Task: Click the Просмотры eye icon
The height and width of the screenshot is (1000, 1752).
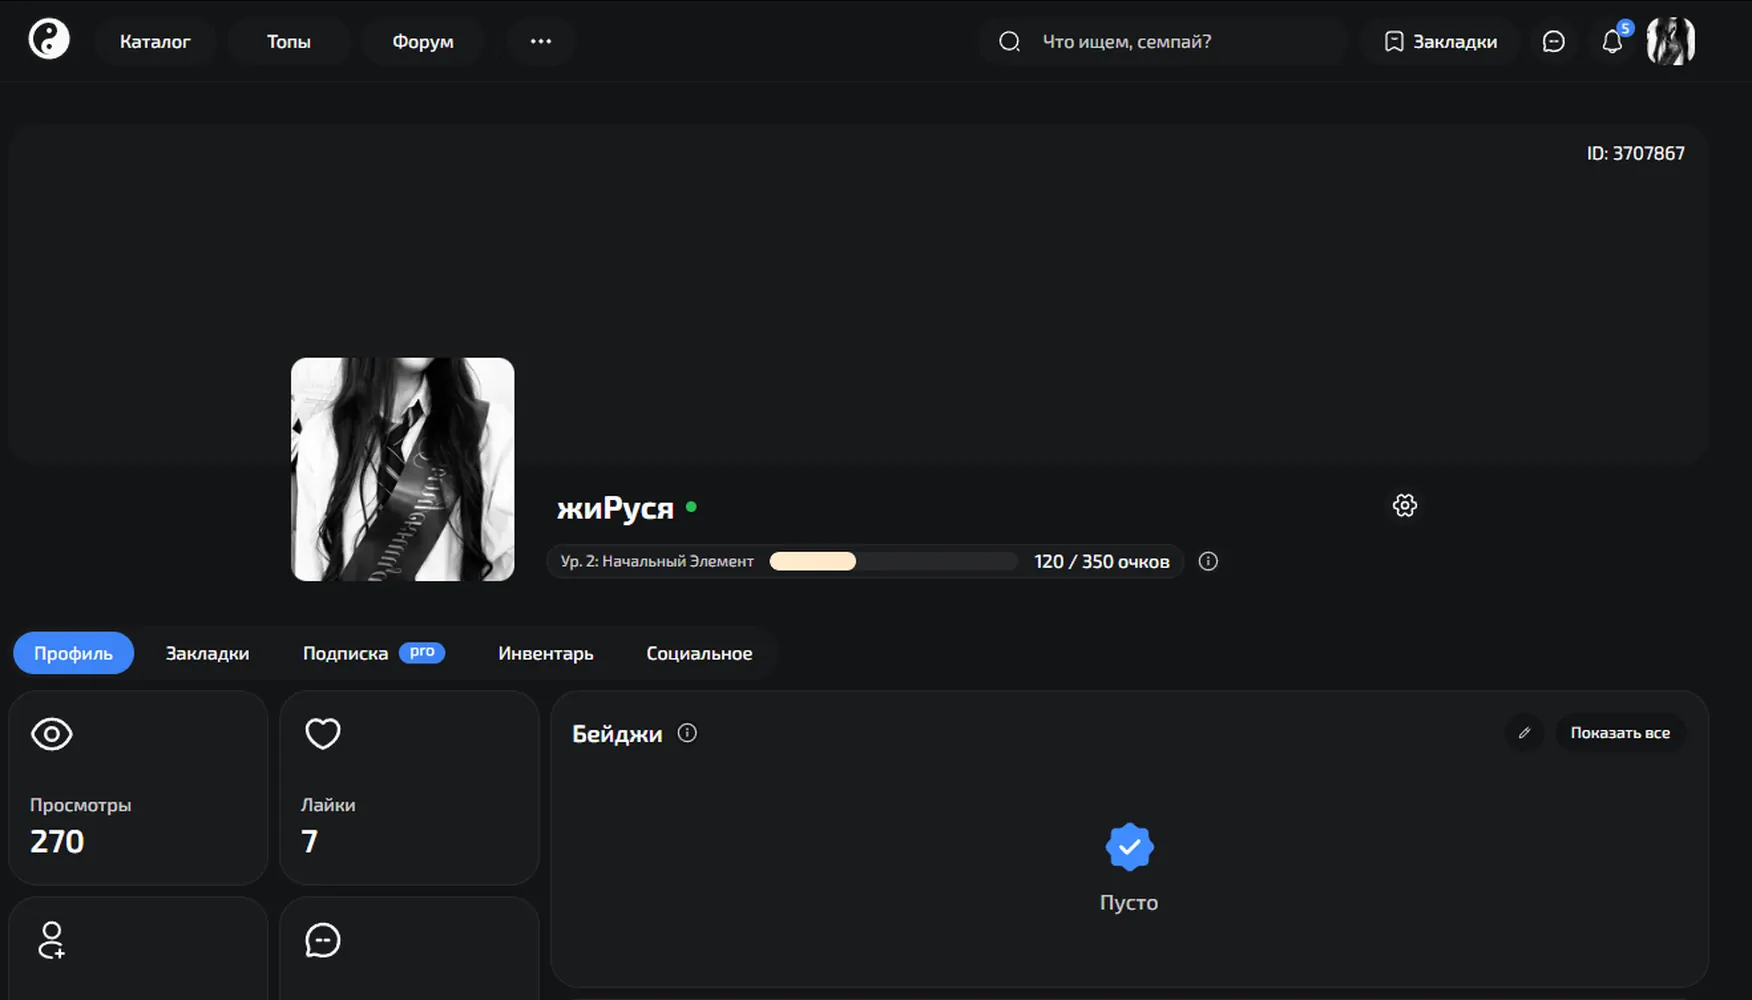Action: [52, 734]
